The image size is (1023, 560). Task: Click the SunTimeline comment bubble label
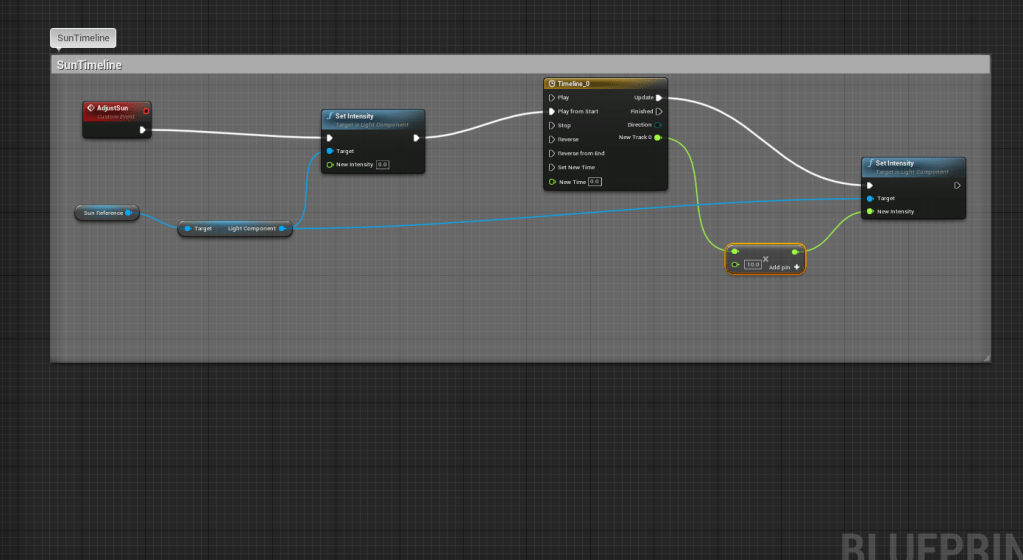coord(83,38)
